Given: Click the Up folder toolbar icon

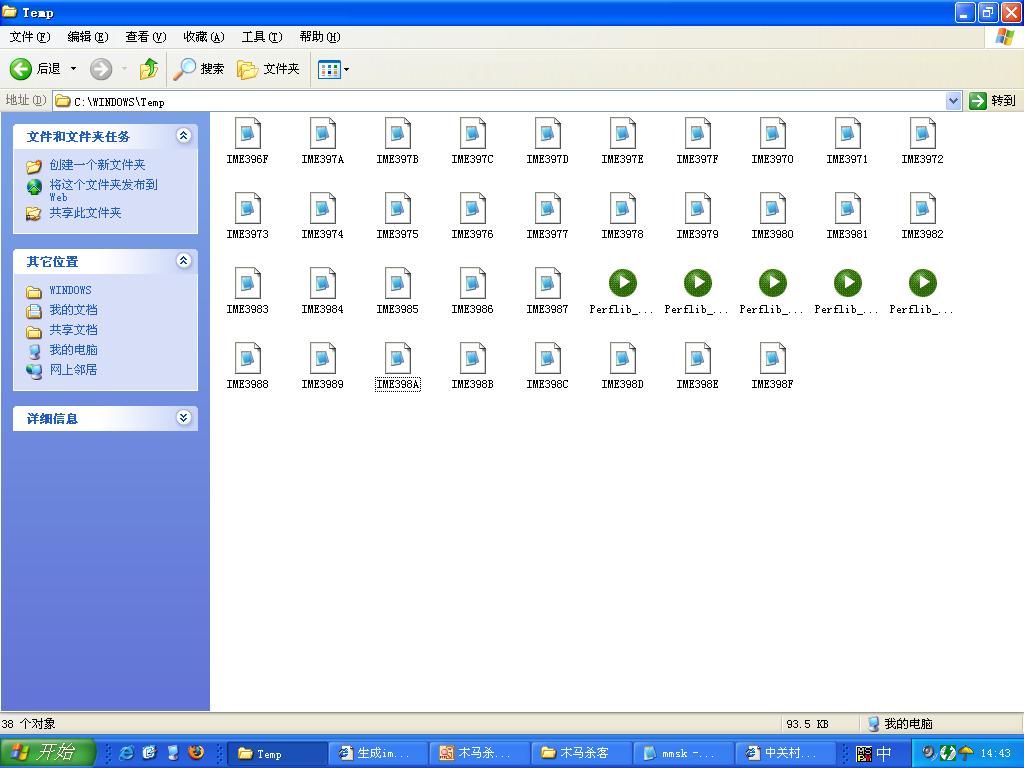Looking at the screenshot, I should pos(149,69).
